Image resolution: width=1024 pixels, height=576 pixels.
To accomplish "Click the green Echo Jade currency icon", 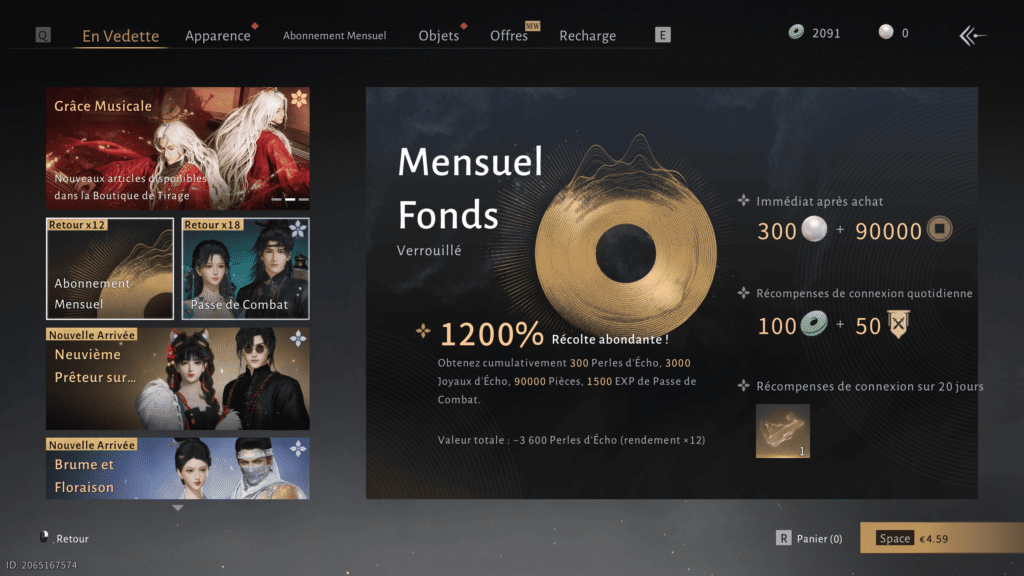I will click(796, 32).
